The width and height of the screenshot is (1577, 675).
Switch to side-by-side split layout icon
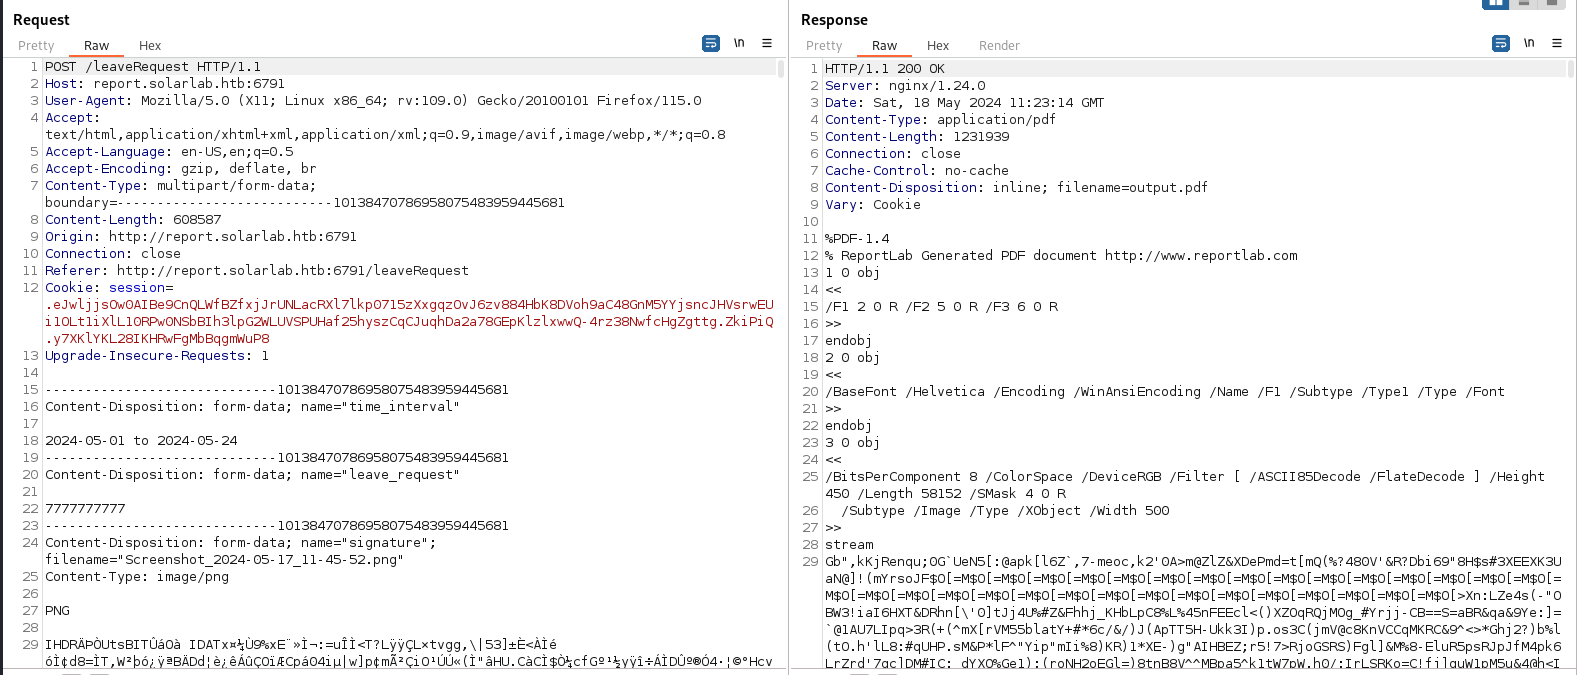pos(1496,4)
